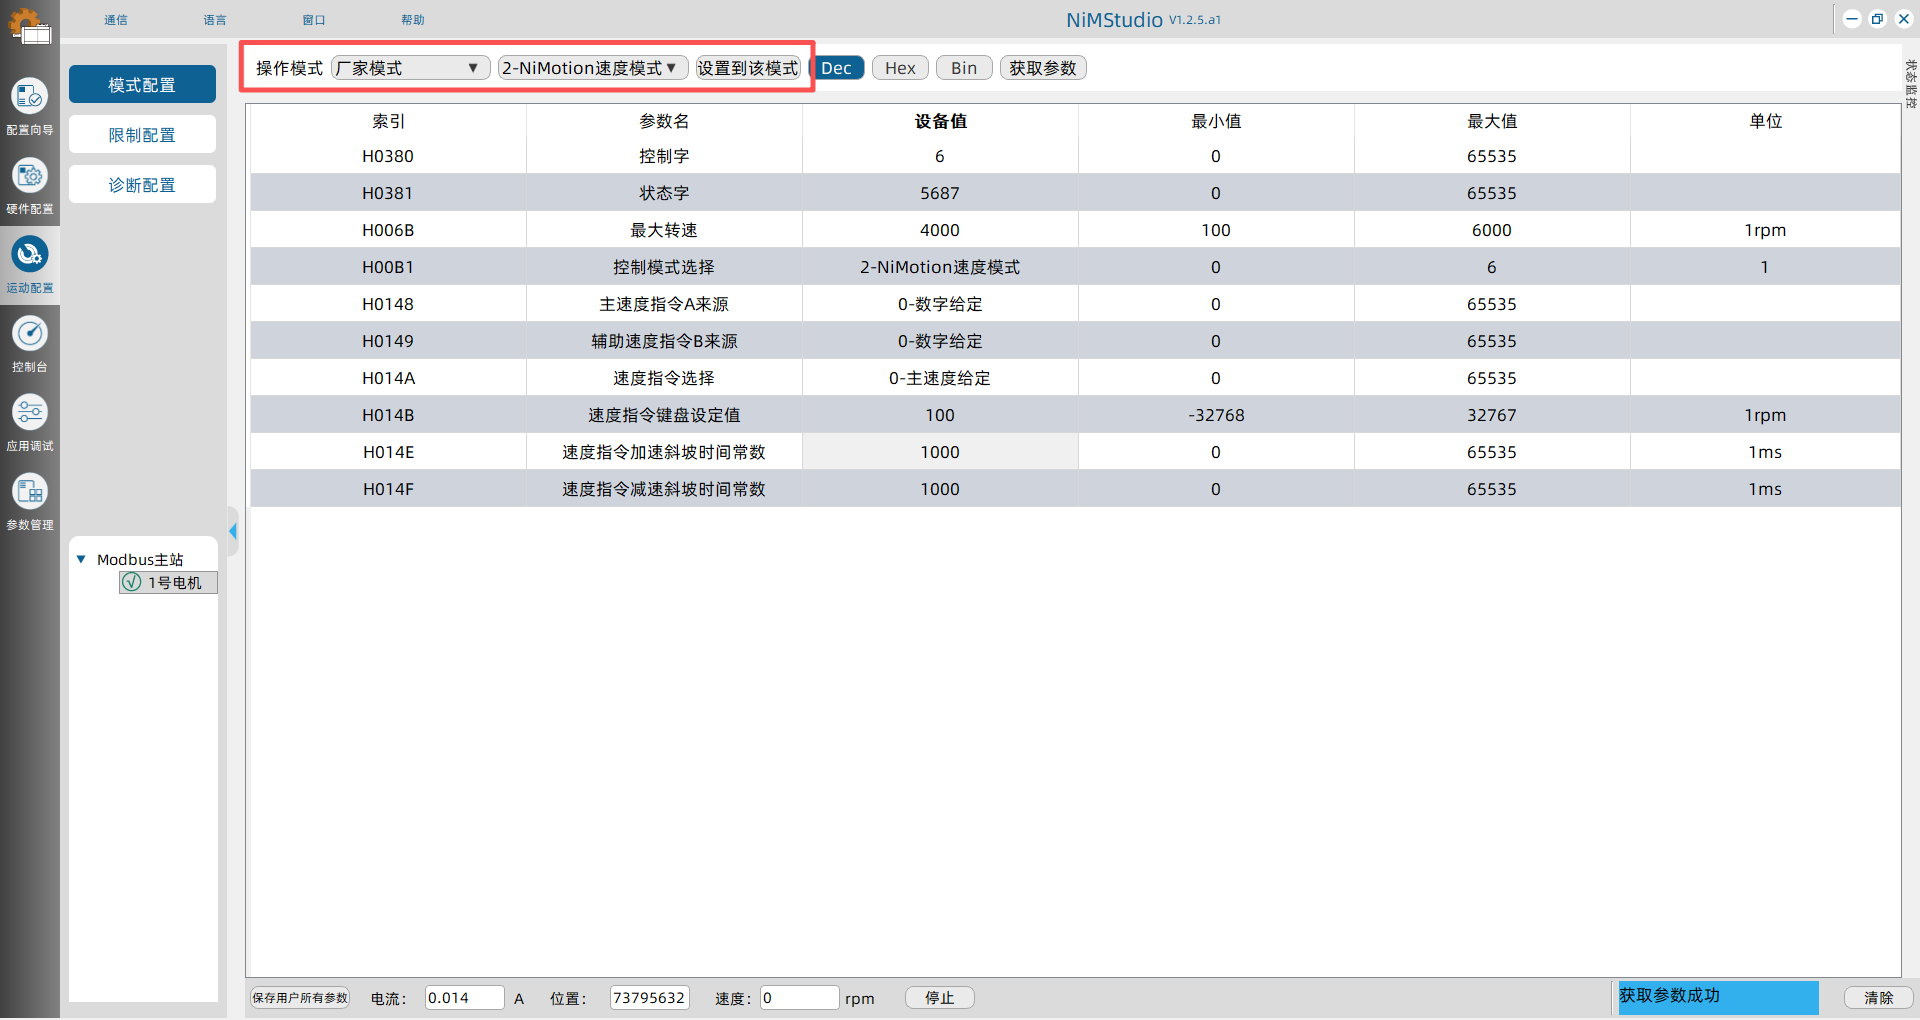Open the 控制台 console gauge icon
Image resolution: width=1920 pixels, height=1020 pixels.
point(30,334)
